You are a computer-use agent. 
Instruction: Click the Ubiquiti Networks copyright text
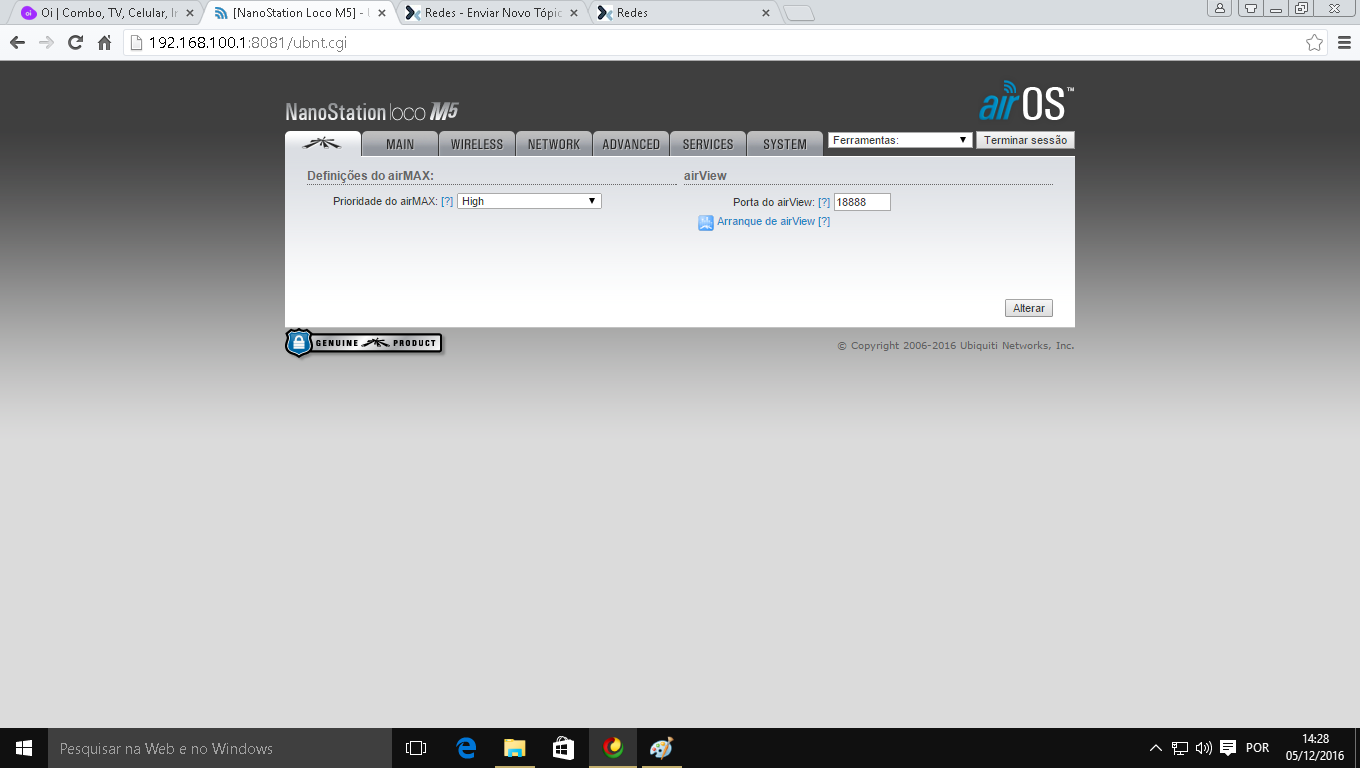coord(956,346)
